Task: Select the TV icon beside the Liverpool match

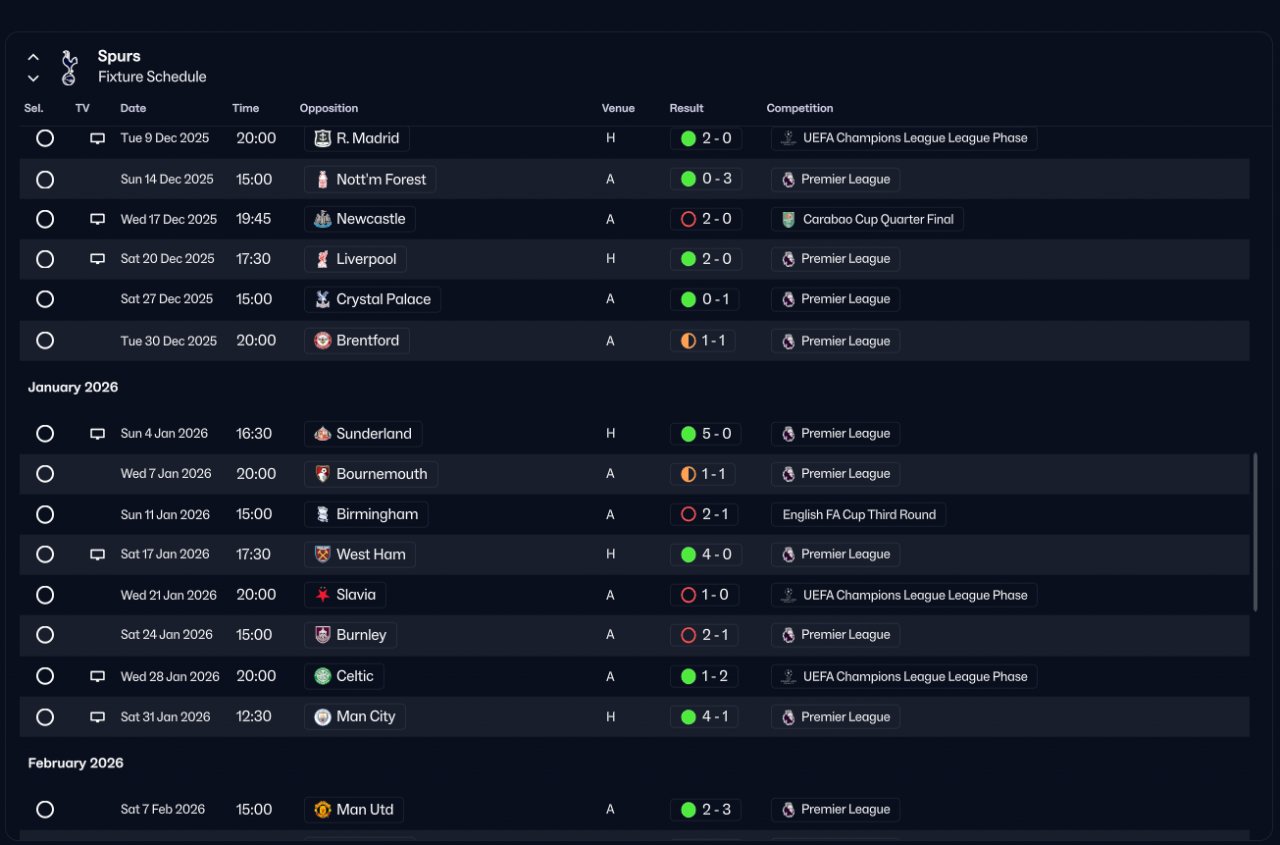Action: point(98,259)
